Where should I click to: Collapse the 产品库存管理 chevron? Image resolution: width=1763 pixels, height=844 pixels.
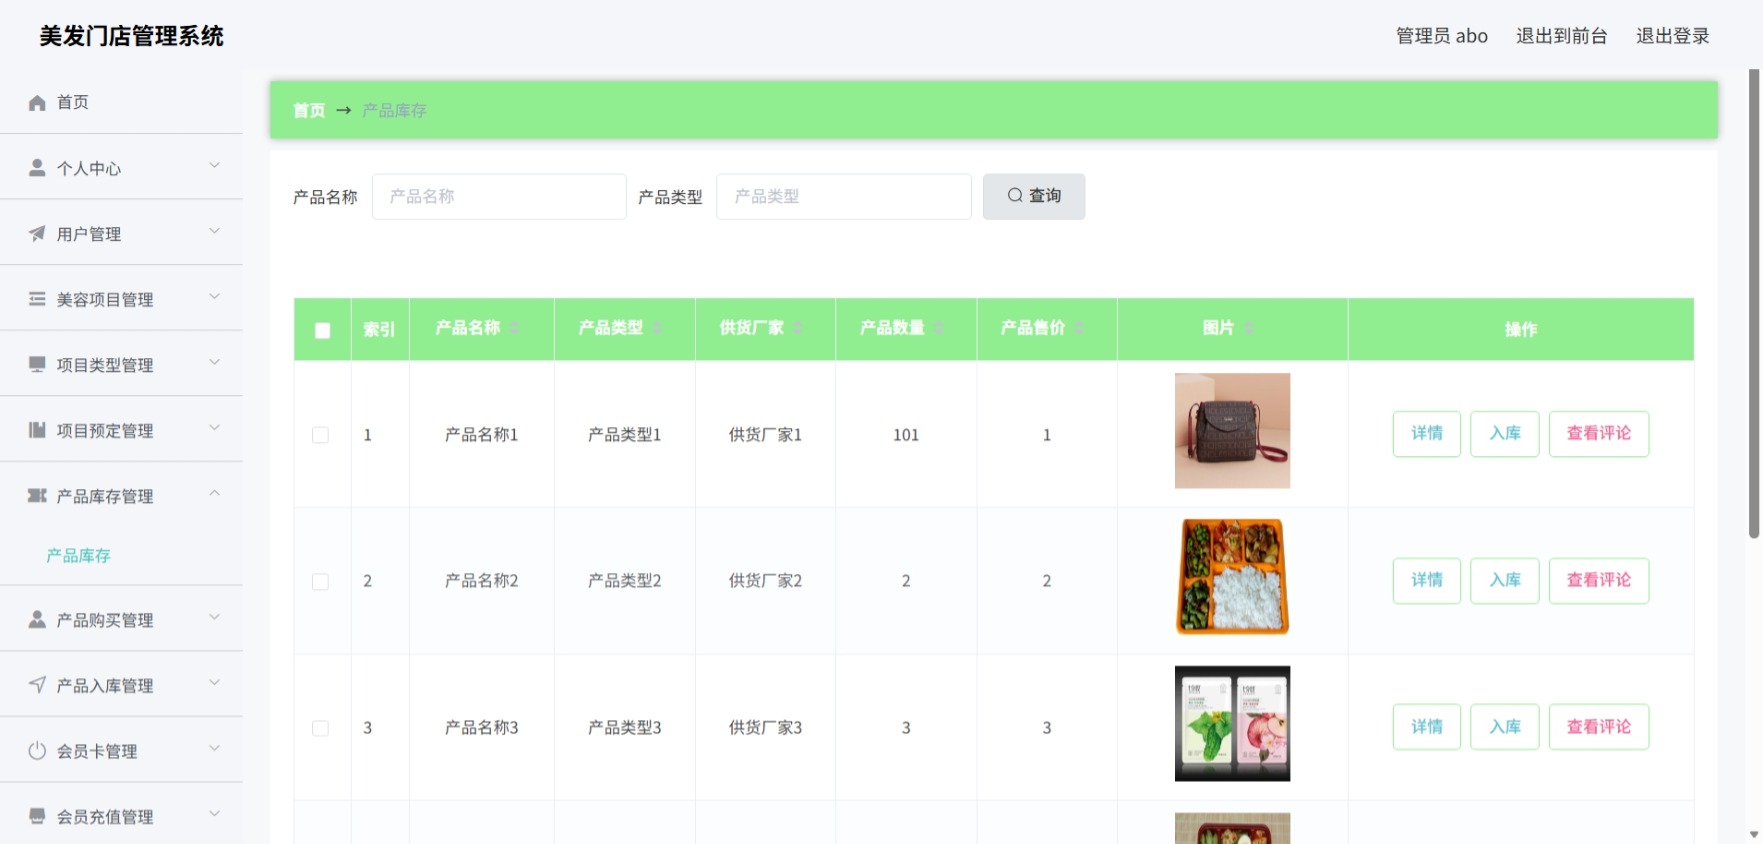pos(214,493)
